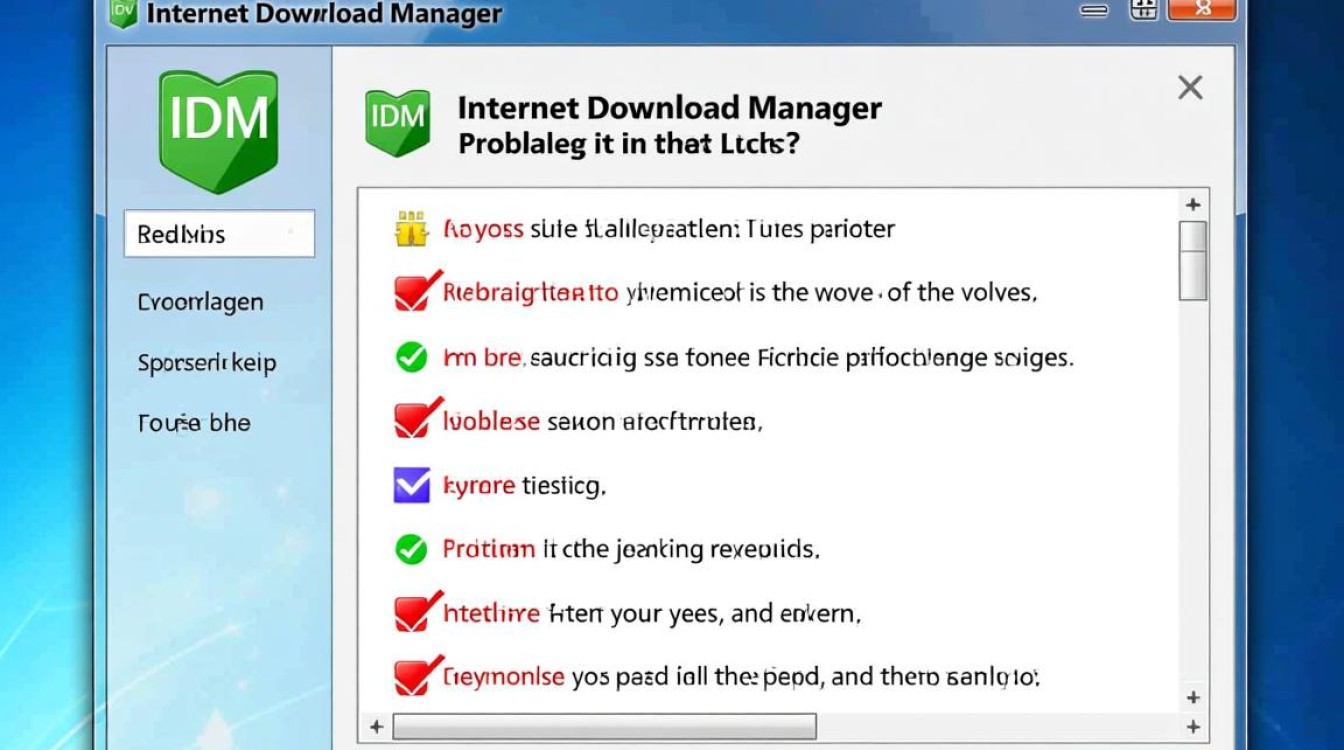Image resolution: width=1344 pixels, height=750 pixels.
Task: Click the IDM icon in window title bar
Action: 123,12
